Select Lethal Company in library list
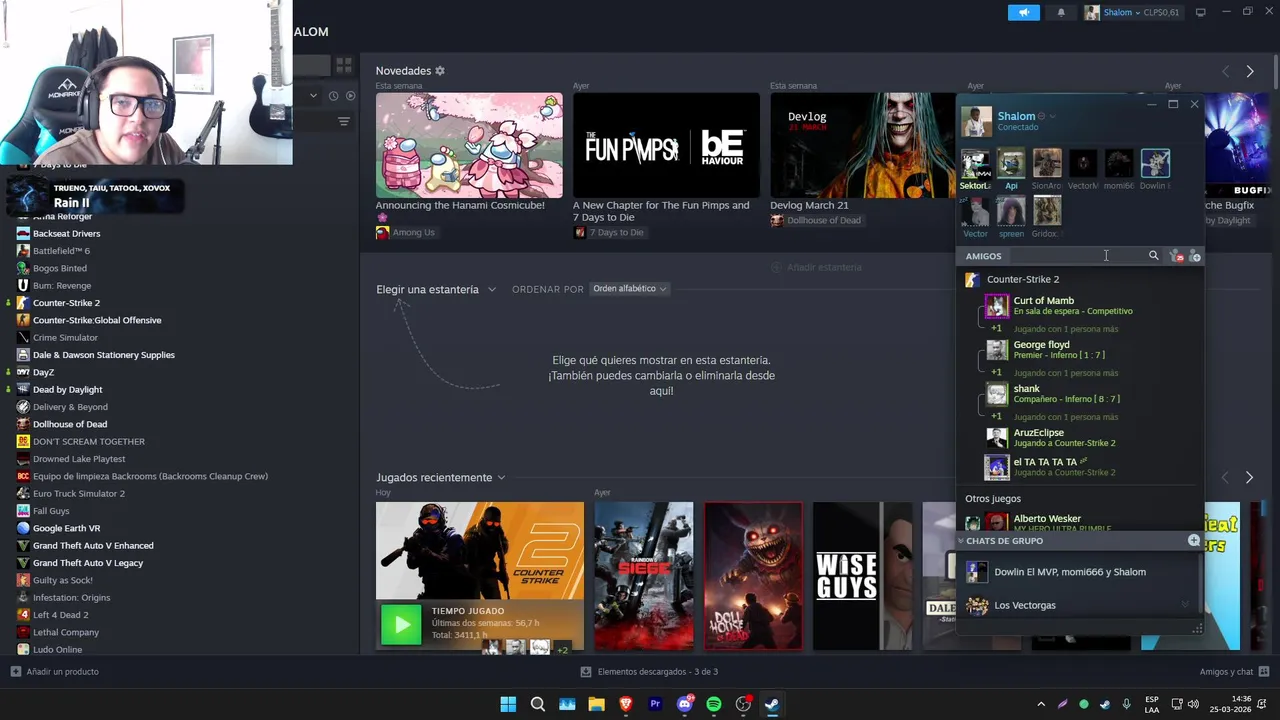The image size is (1280, 720). pos(65,632)
